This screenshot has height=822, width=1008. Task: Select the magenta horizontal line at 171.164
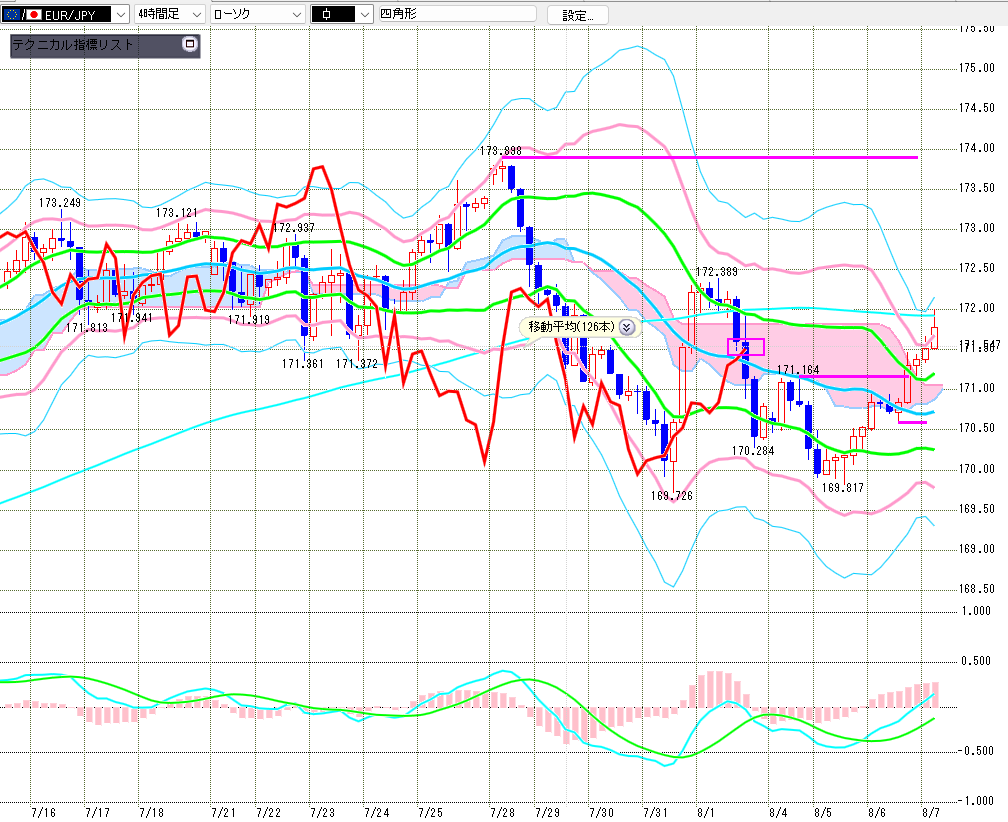852,376
